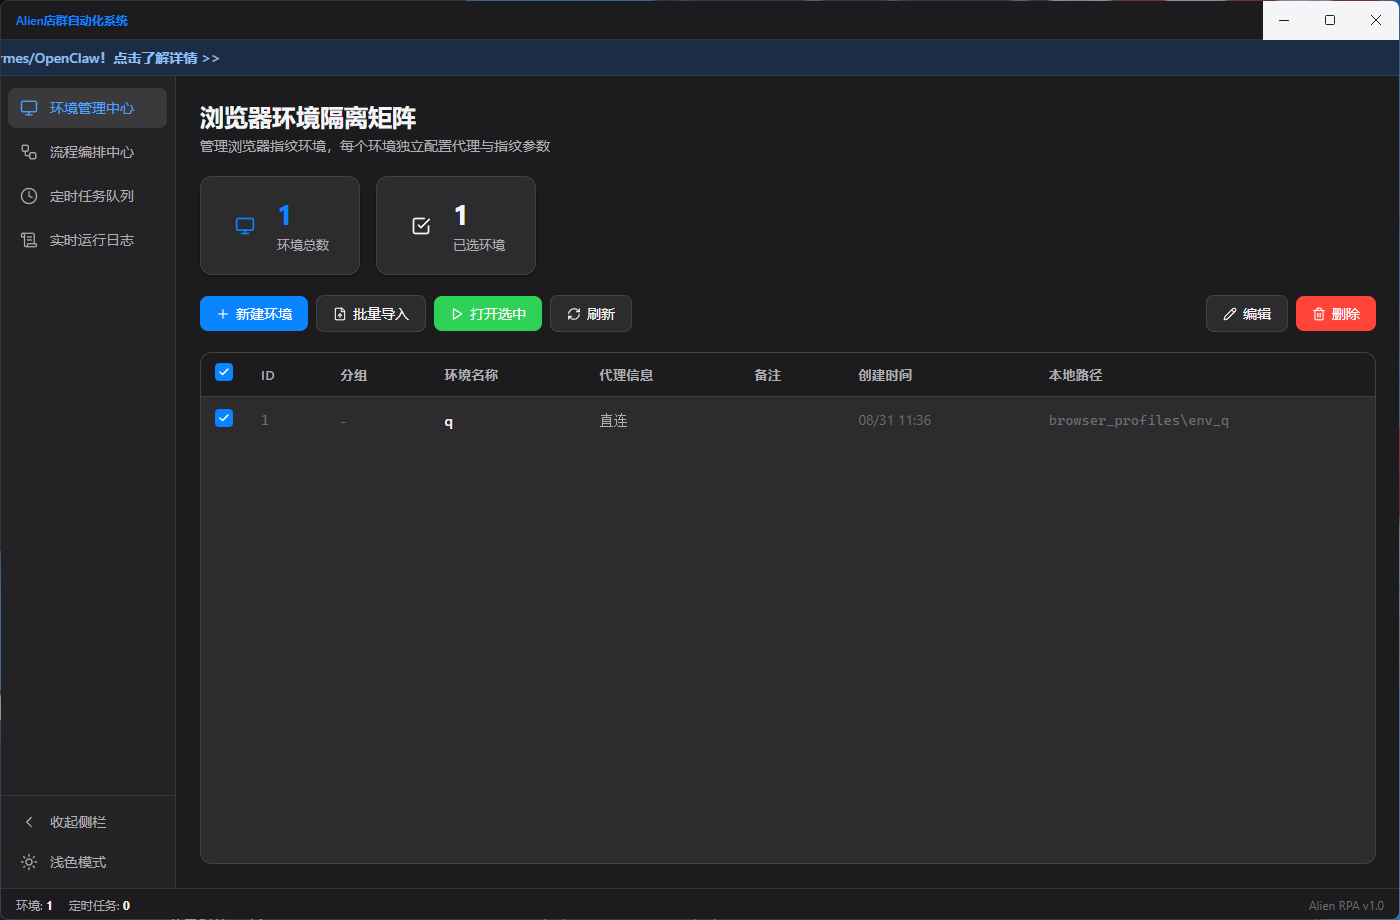Click the 定时任务: 0 status bar entry
Screen dimensions: 1400x920
tap(99, 906)
